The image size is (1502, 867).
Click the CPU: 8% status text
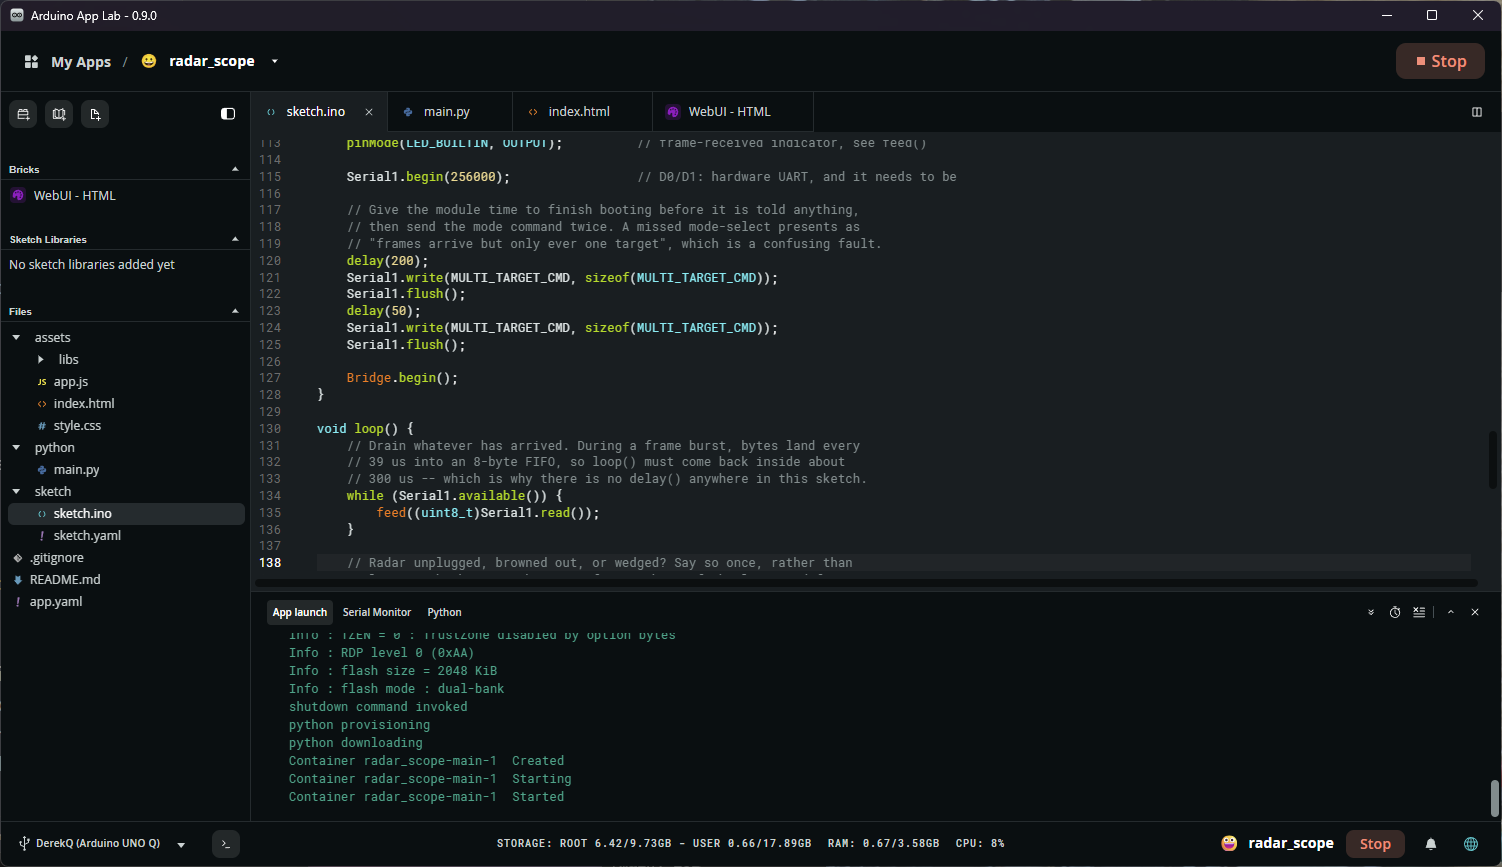[x=980, y=844]
